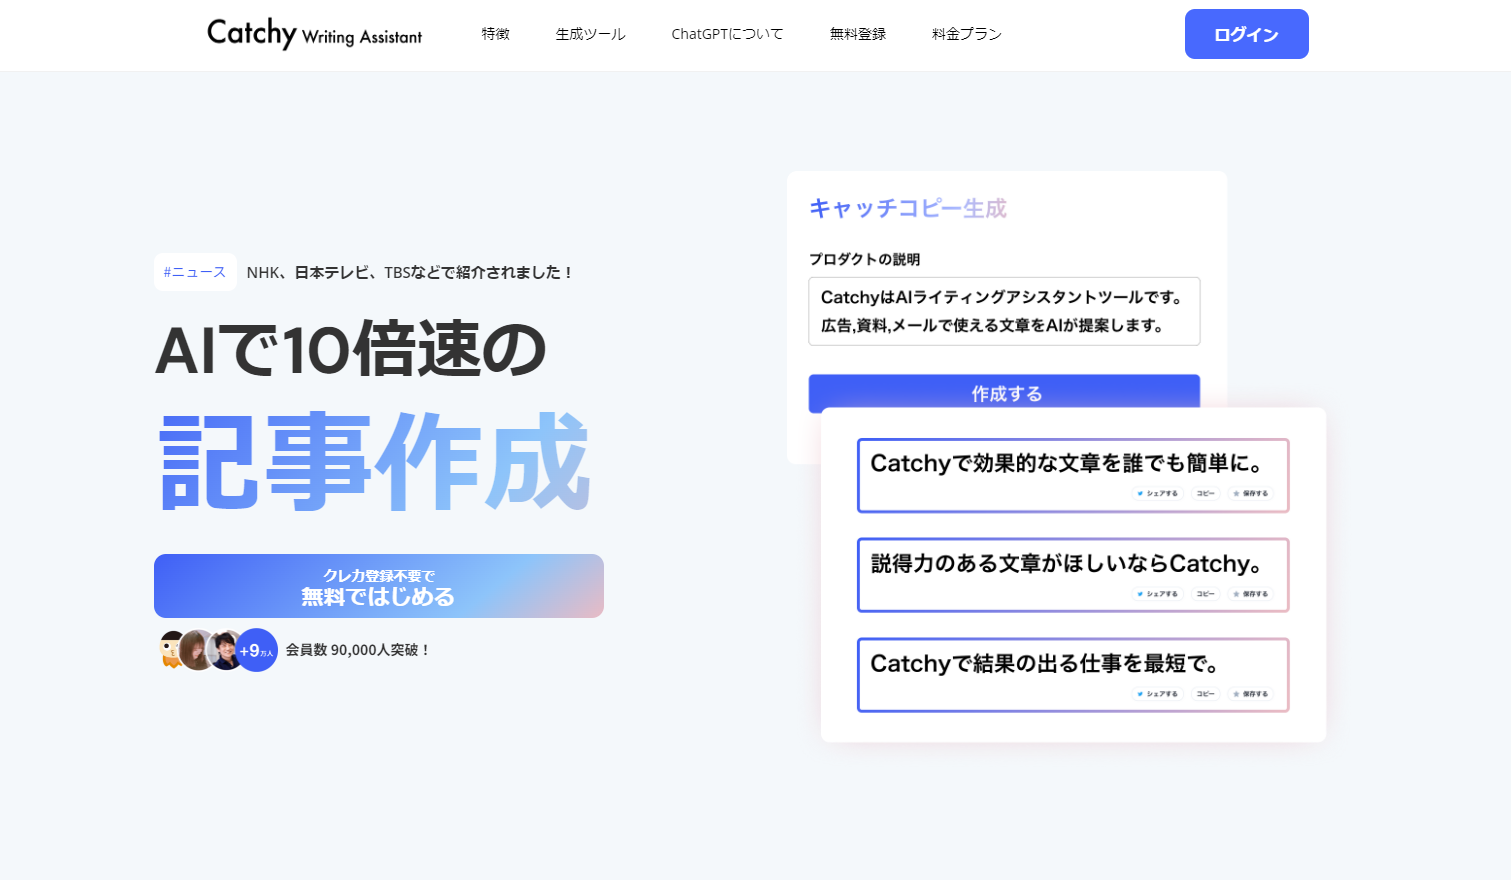1511x880 pixels.
Task: Click the 'AIで10倍速の' headline
Action: pos(351,350)
